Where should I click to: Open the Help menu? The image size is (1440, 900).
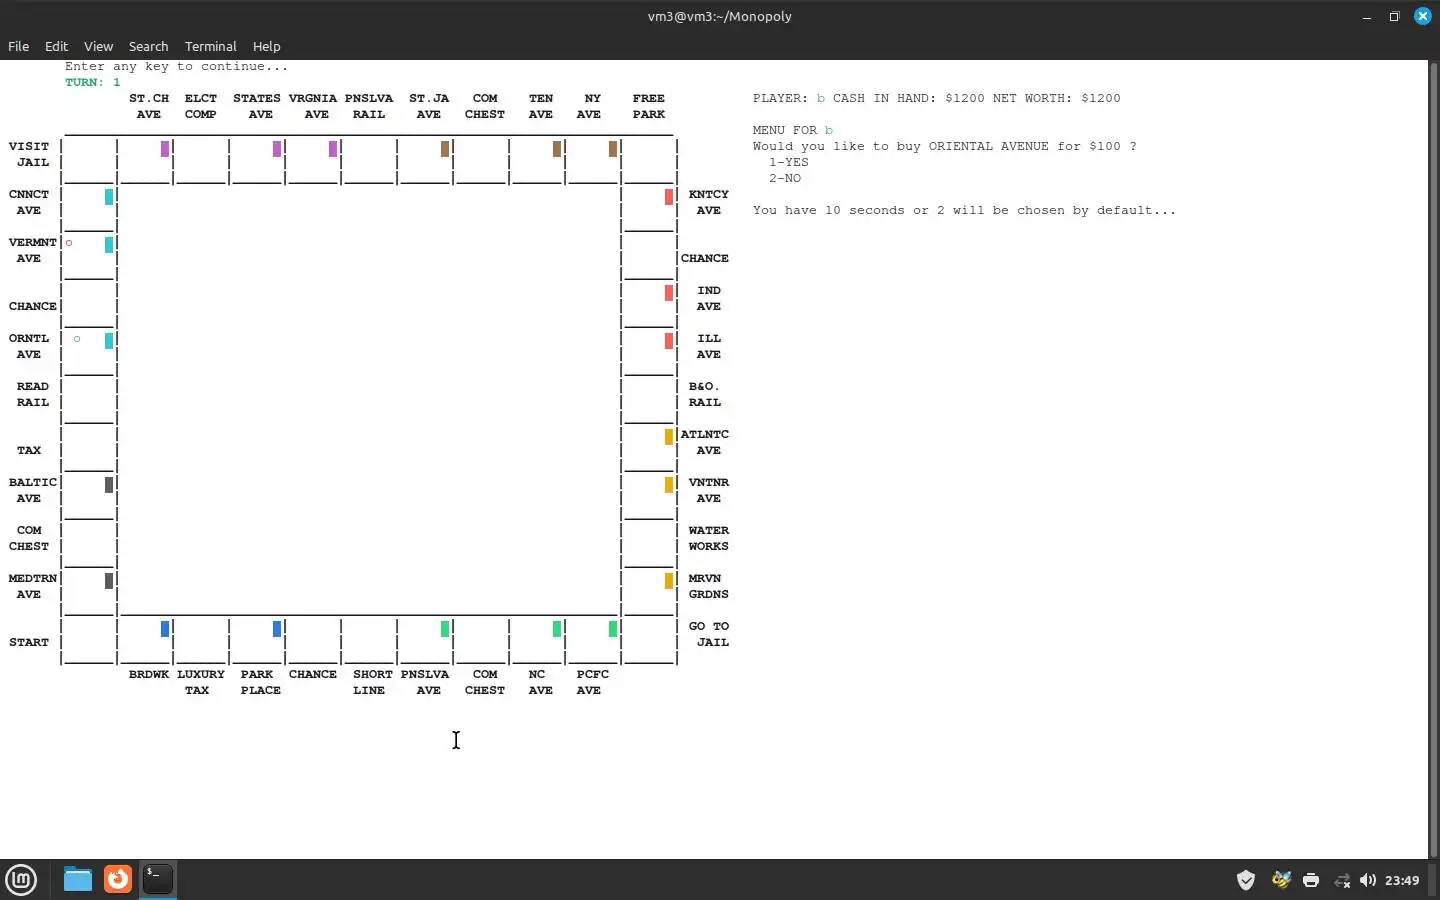266,46
